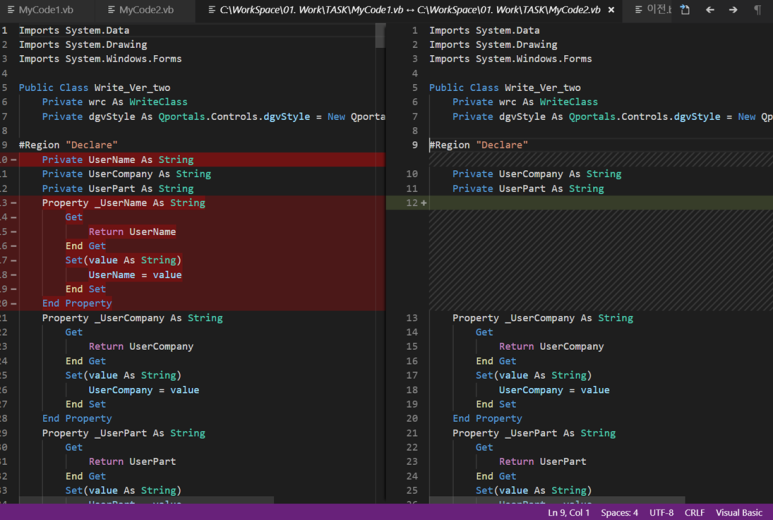The image size is (773, 520).
Task: Click '#Region "Declare"' in the right pane
Action: (479, 145)
